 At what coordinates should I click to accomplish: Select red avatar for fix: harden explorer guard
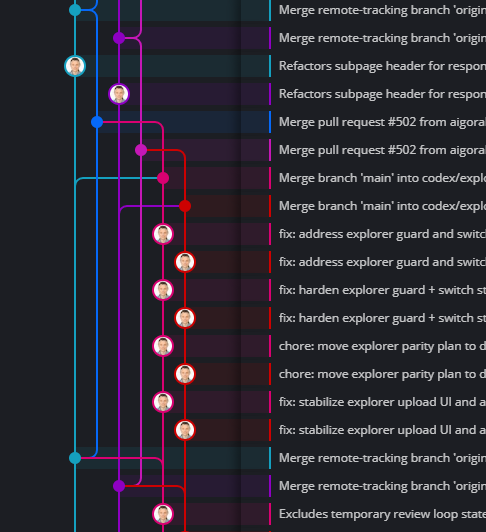point(185,318)
